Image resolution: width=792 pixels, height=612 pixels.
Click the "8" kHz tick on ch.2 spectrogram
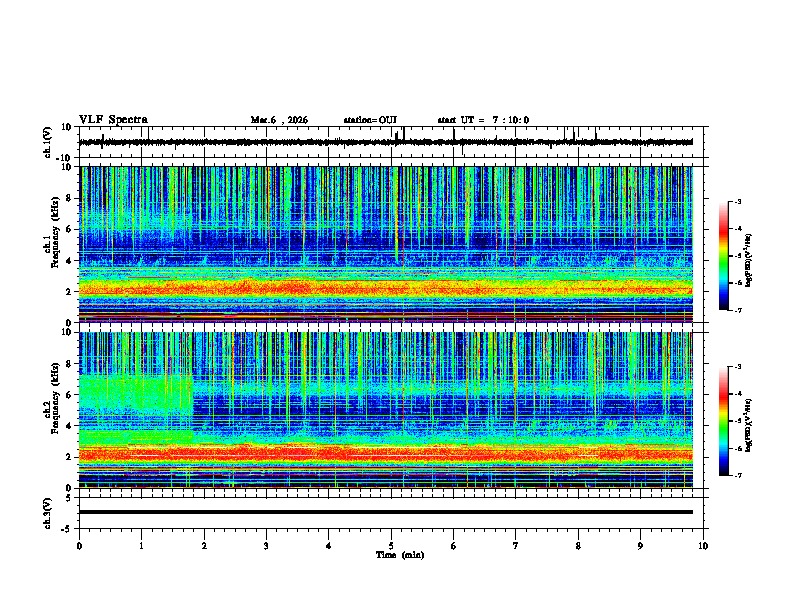(70, 364)
